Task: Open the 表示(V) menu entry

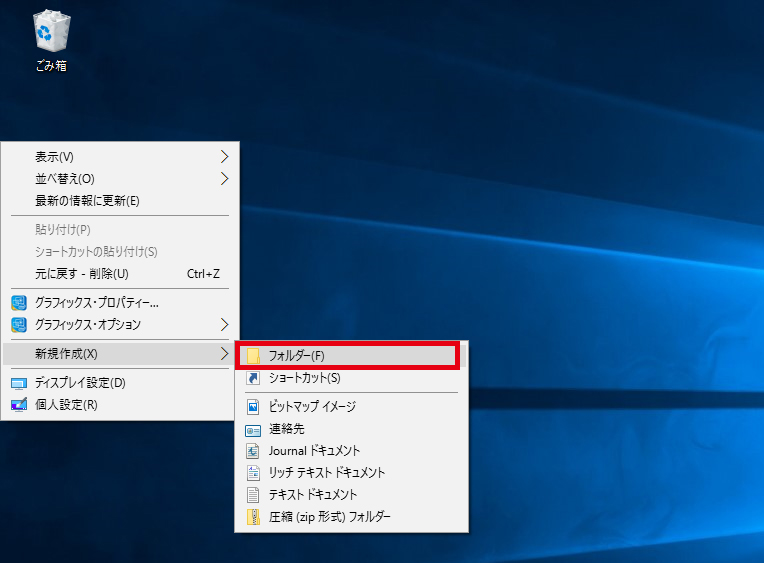Action: [x=120, y=156]
